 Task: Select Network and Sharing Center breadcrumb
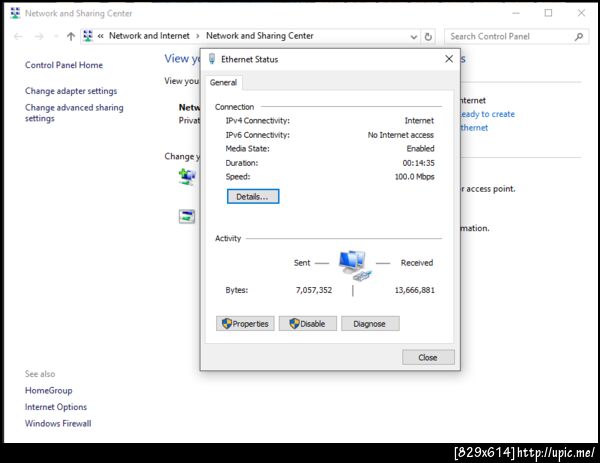tap(260, 36)
